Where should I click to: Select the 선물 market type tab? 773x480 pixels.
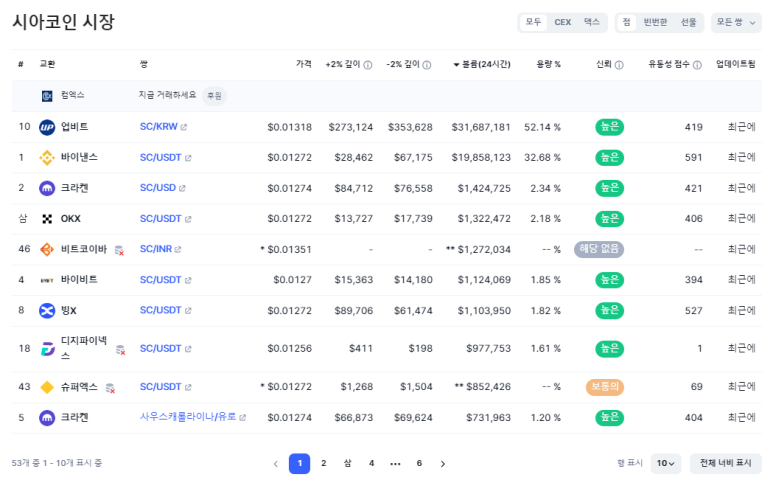(689, 22)
